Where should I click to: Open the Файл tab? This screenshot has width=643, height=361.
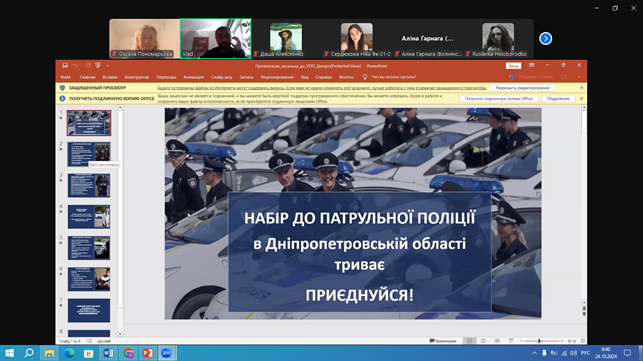tap(66, 77)
